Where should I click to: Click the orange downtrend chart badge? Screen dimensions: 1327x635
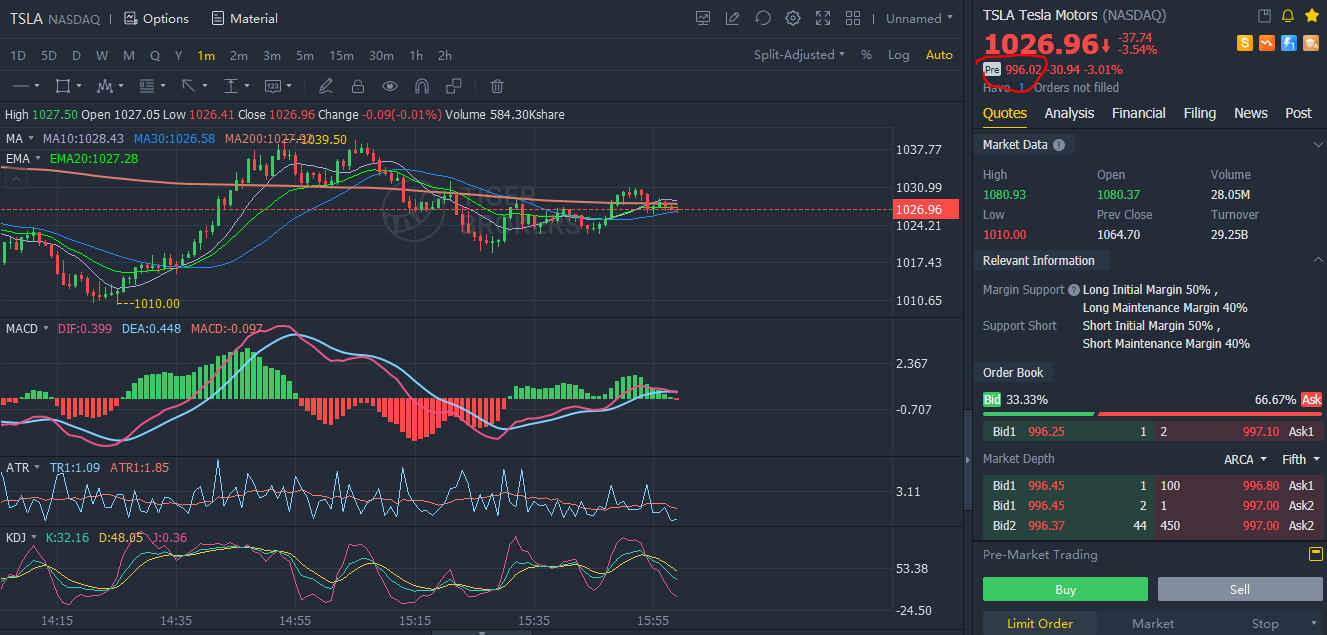(x=1267, y=43)
